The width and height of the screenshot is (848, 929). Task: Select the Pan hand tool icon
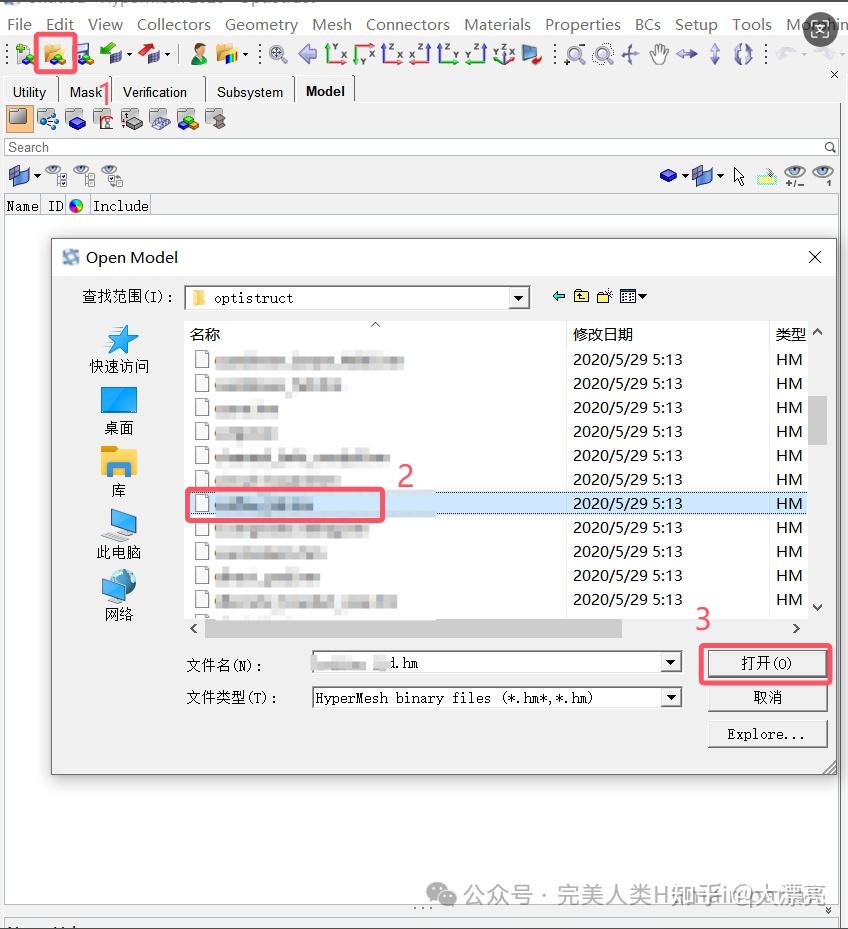(658, 55)
